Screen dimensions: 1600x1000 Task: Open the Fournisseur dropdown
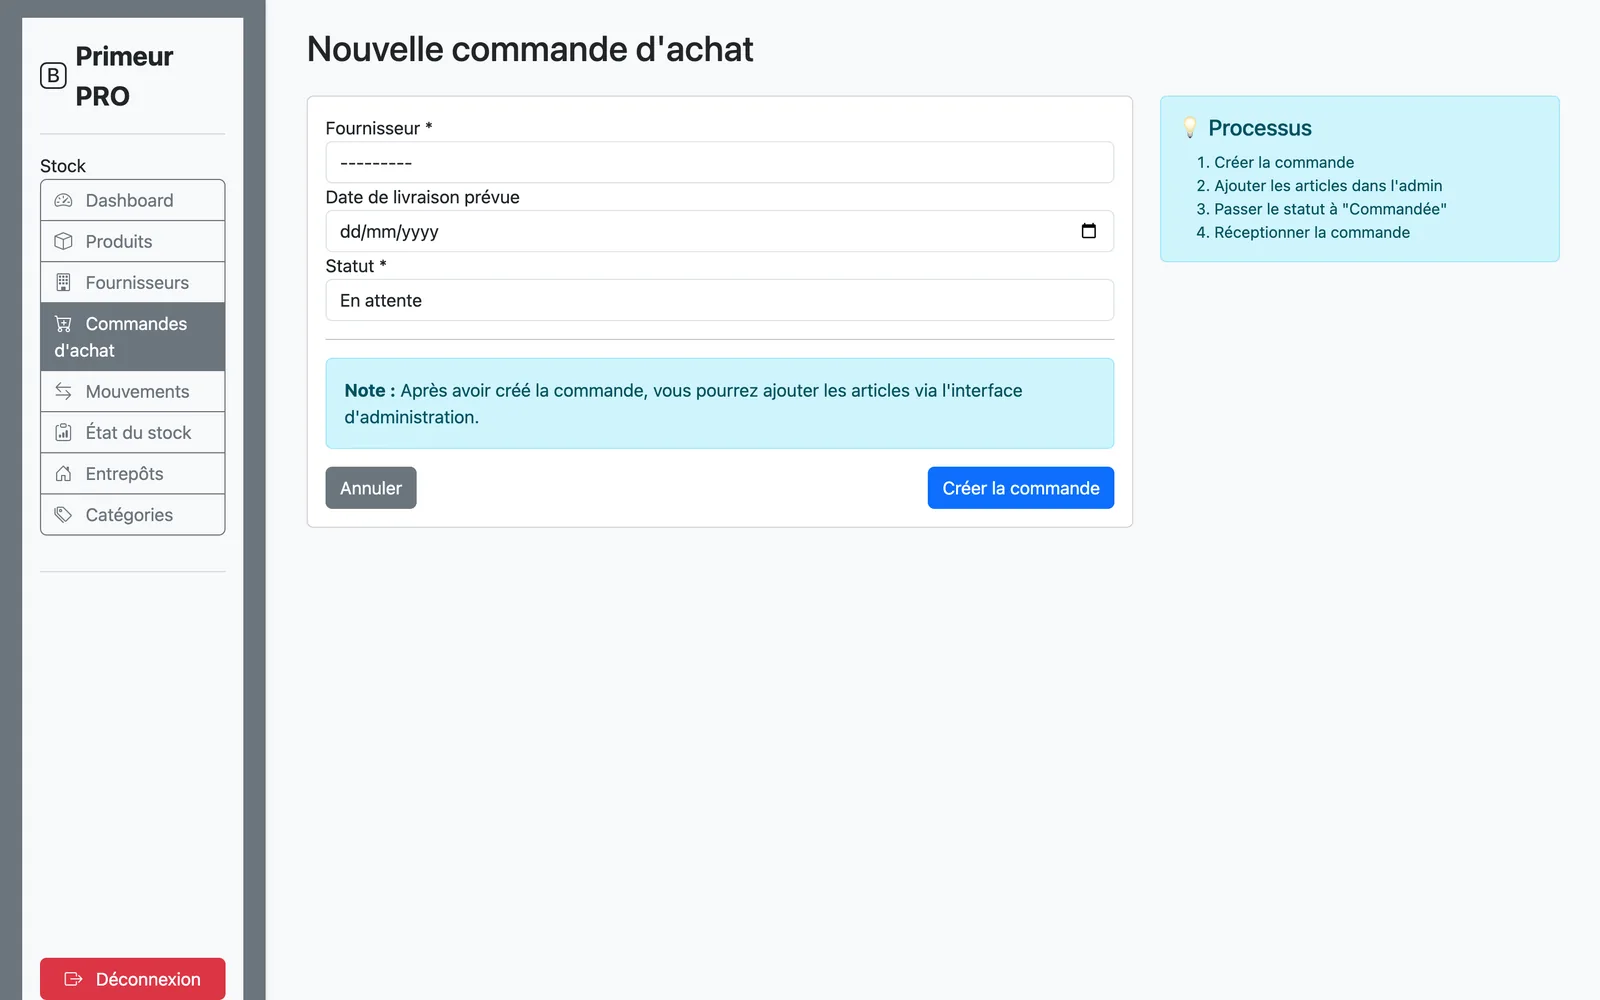click(x=719, y=162)
